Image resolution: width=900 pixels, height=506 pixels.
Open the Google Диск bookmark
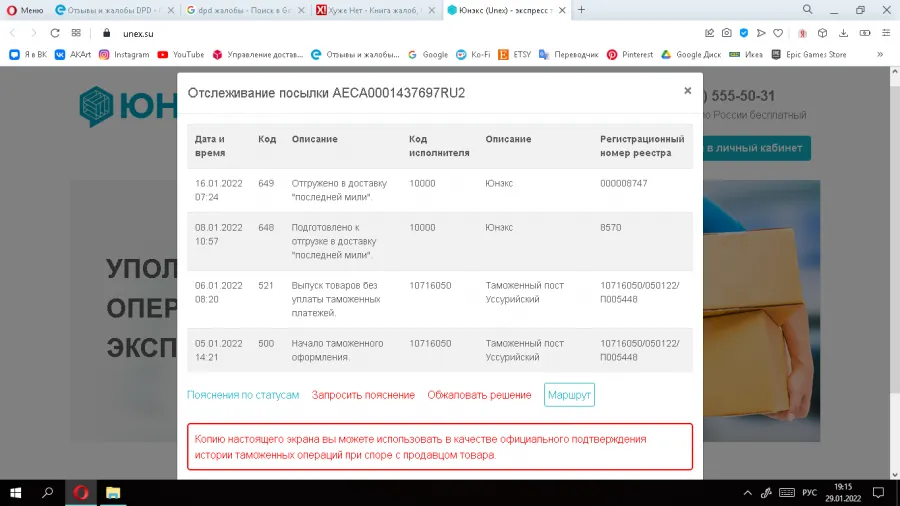(691, 55)
